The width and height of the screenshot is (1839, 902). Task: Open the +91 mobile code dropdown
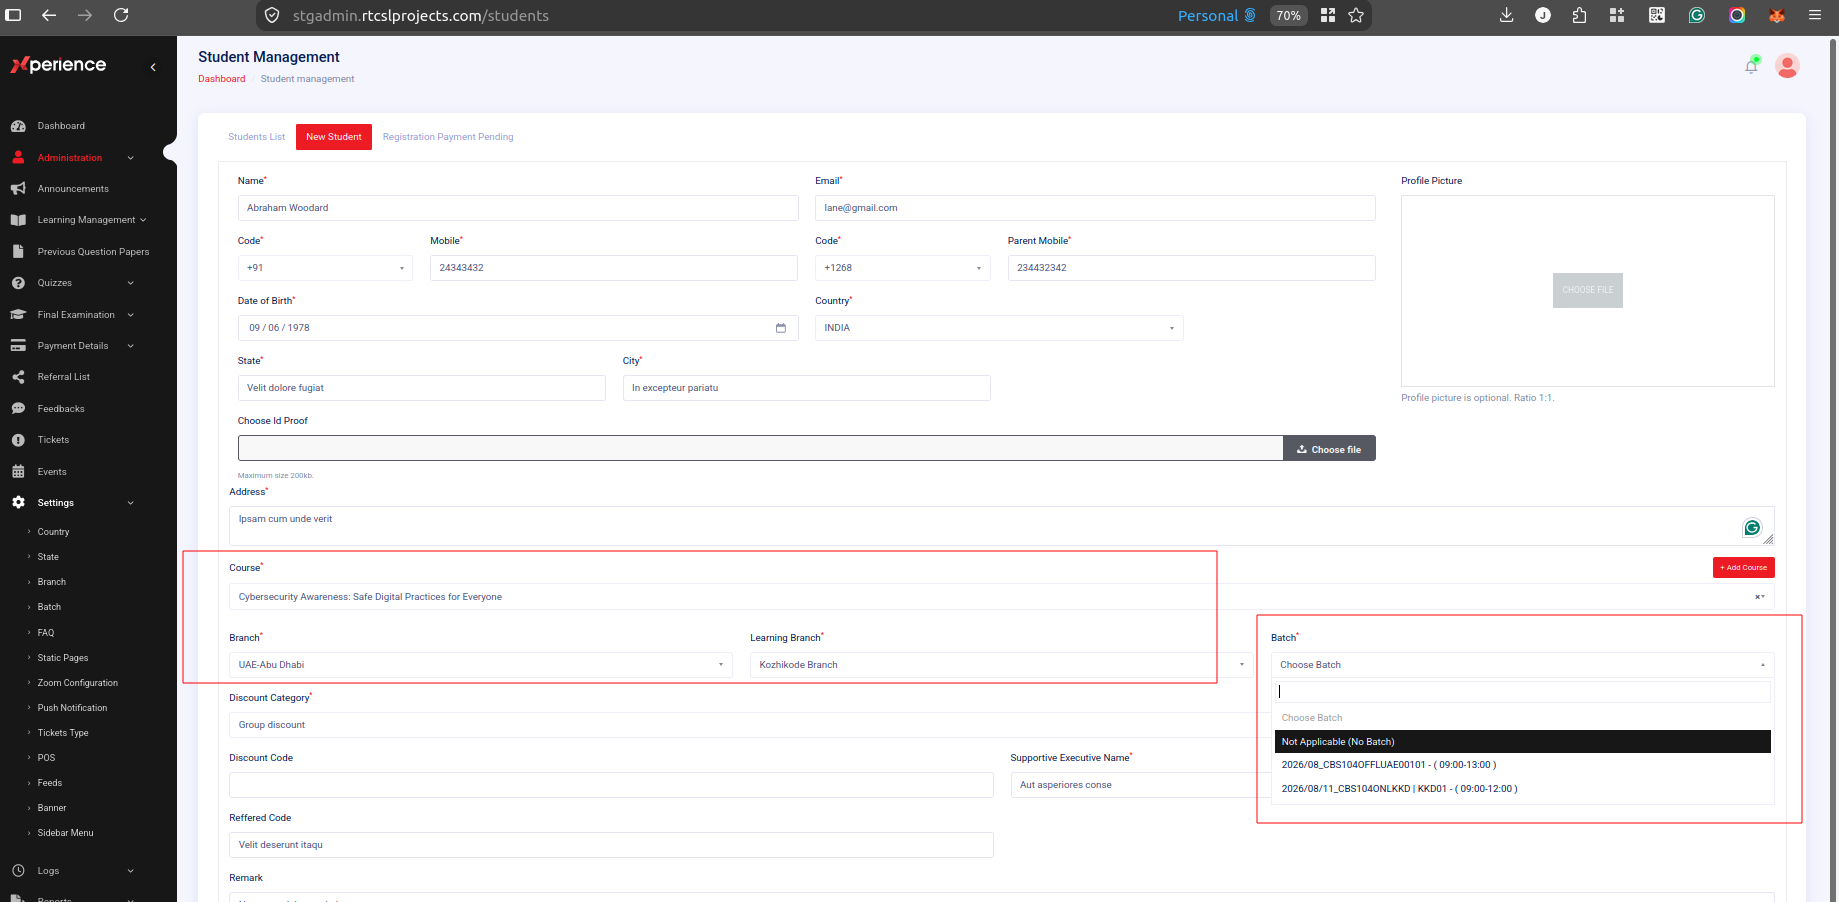click(325, 268)
